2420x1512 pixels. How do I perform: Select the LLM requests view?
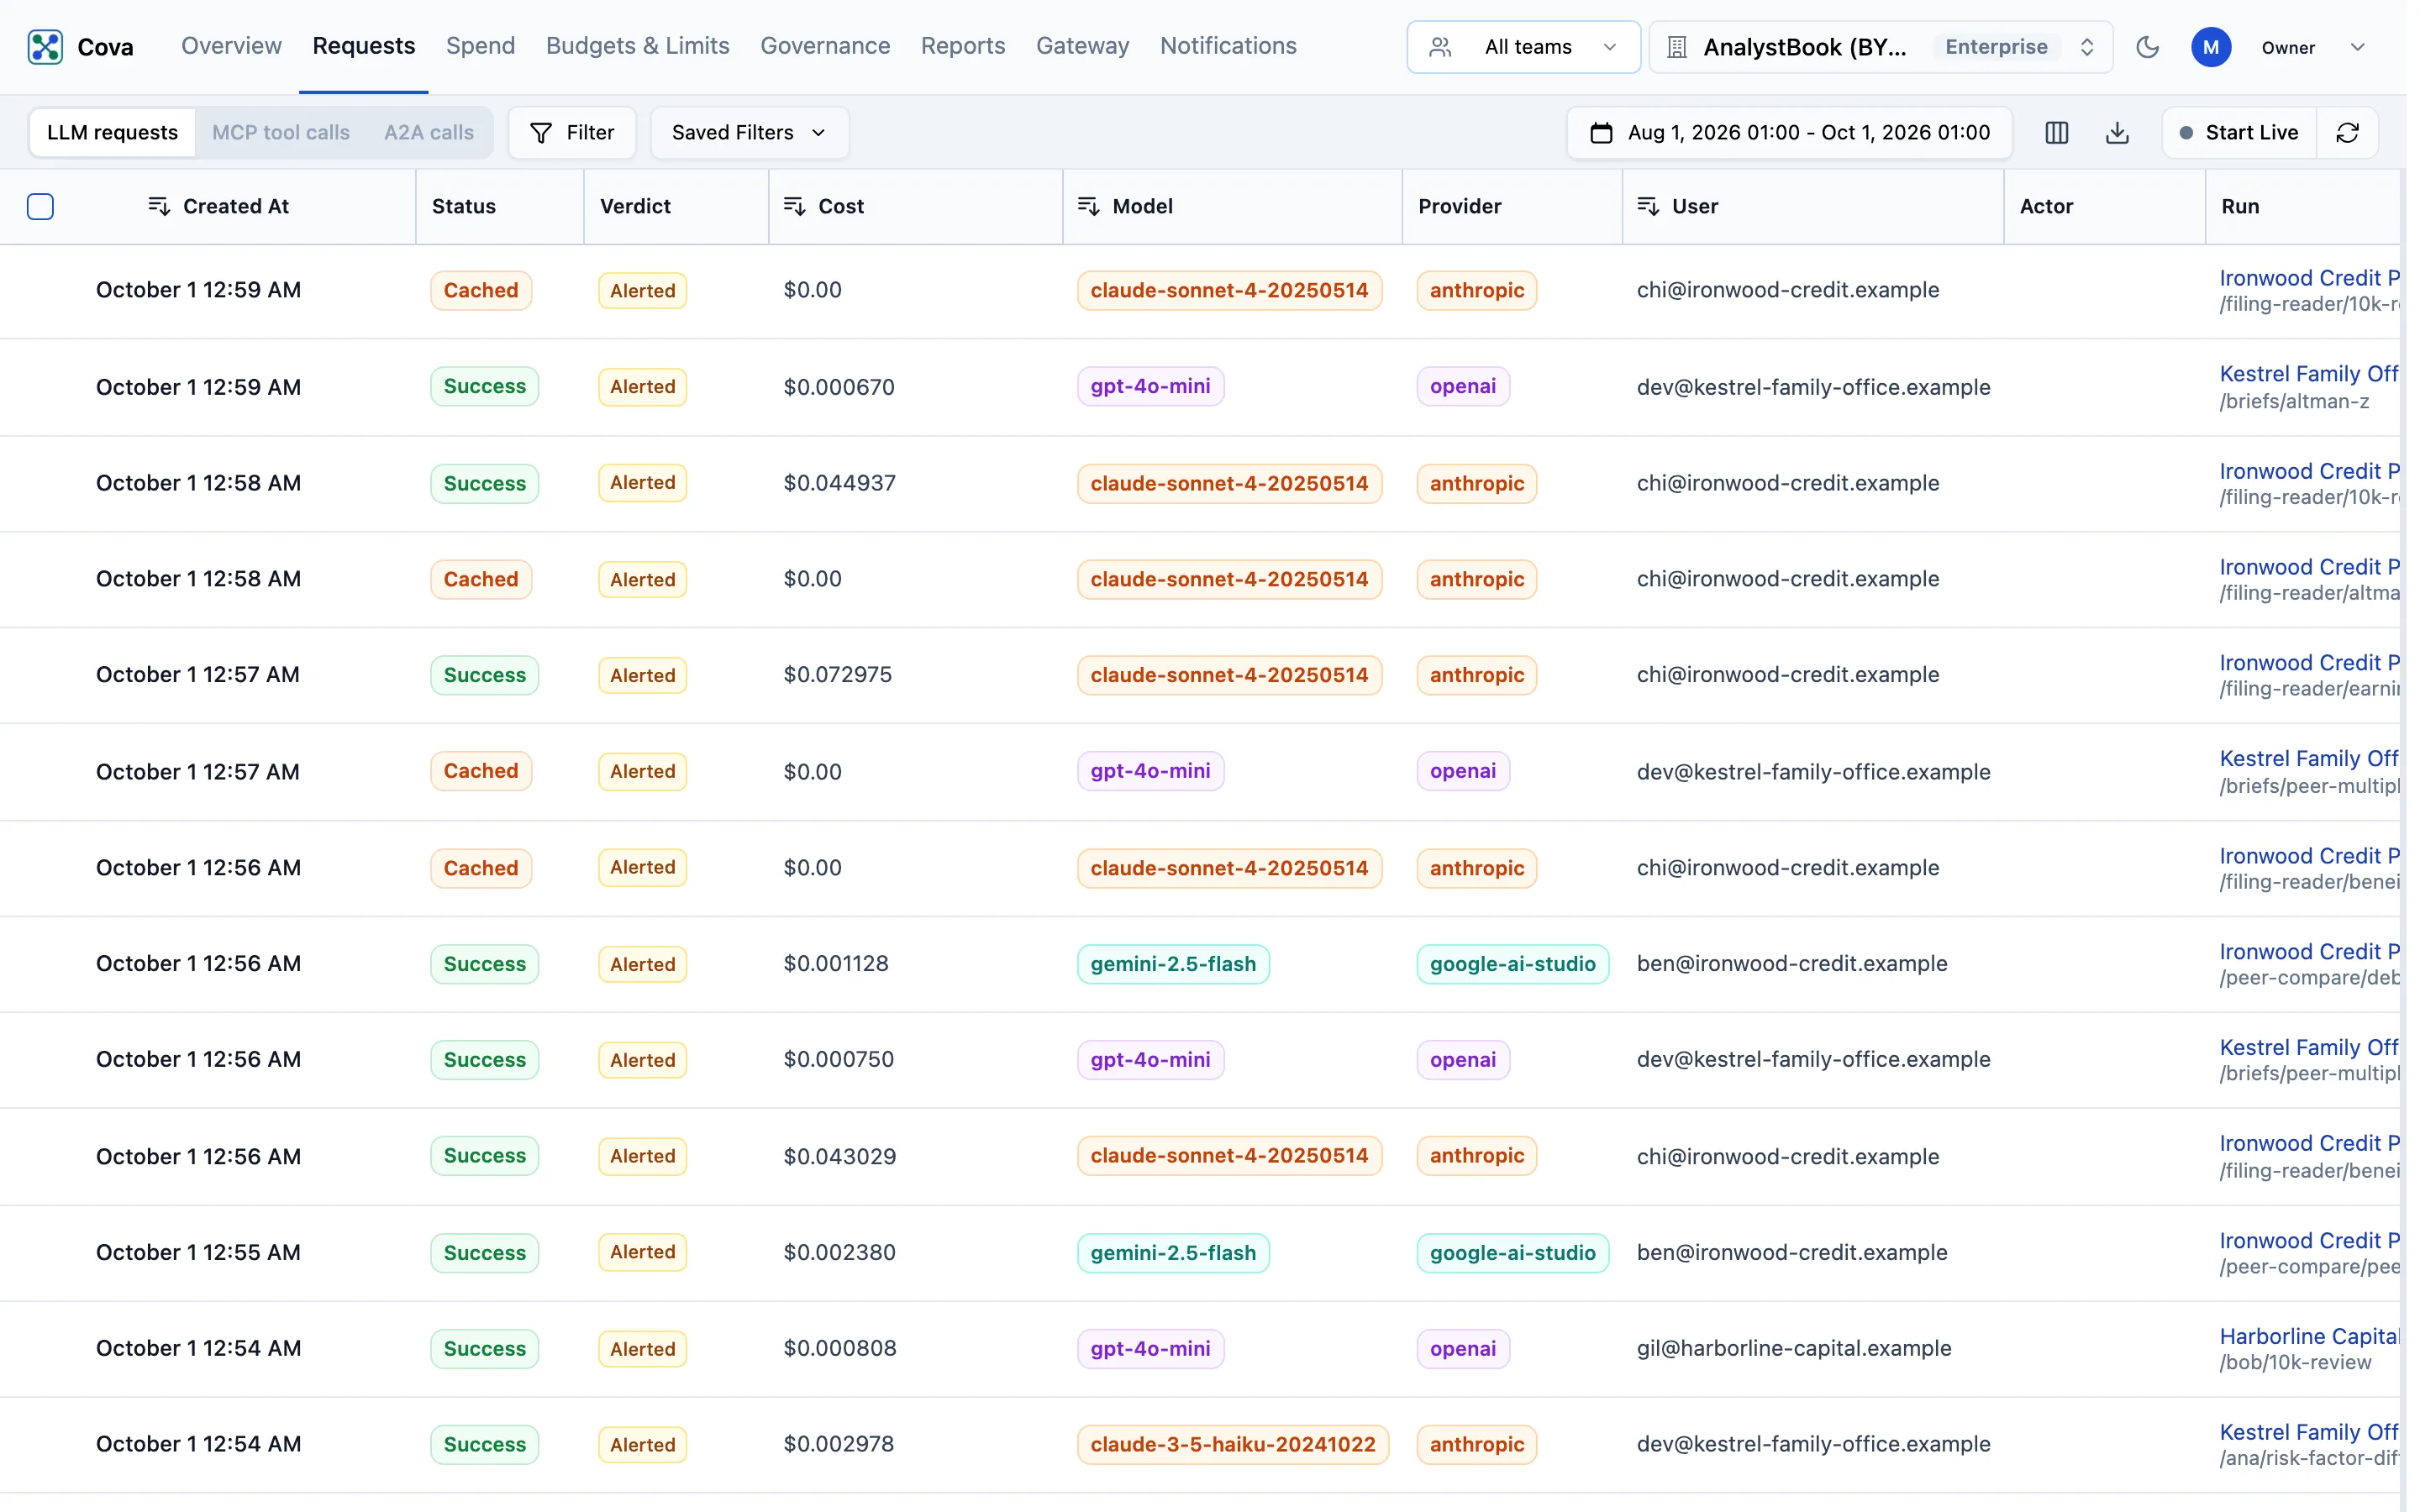(x=112, y=133)
